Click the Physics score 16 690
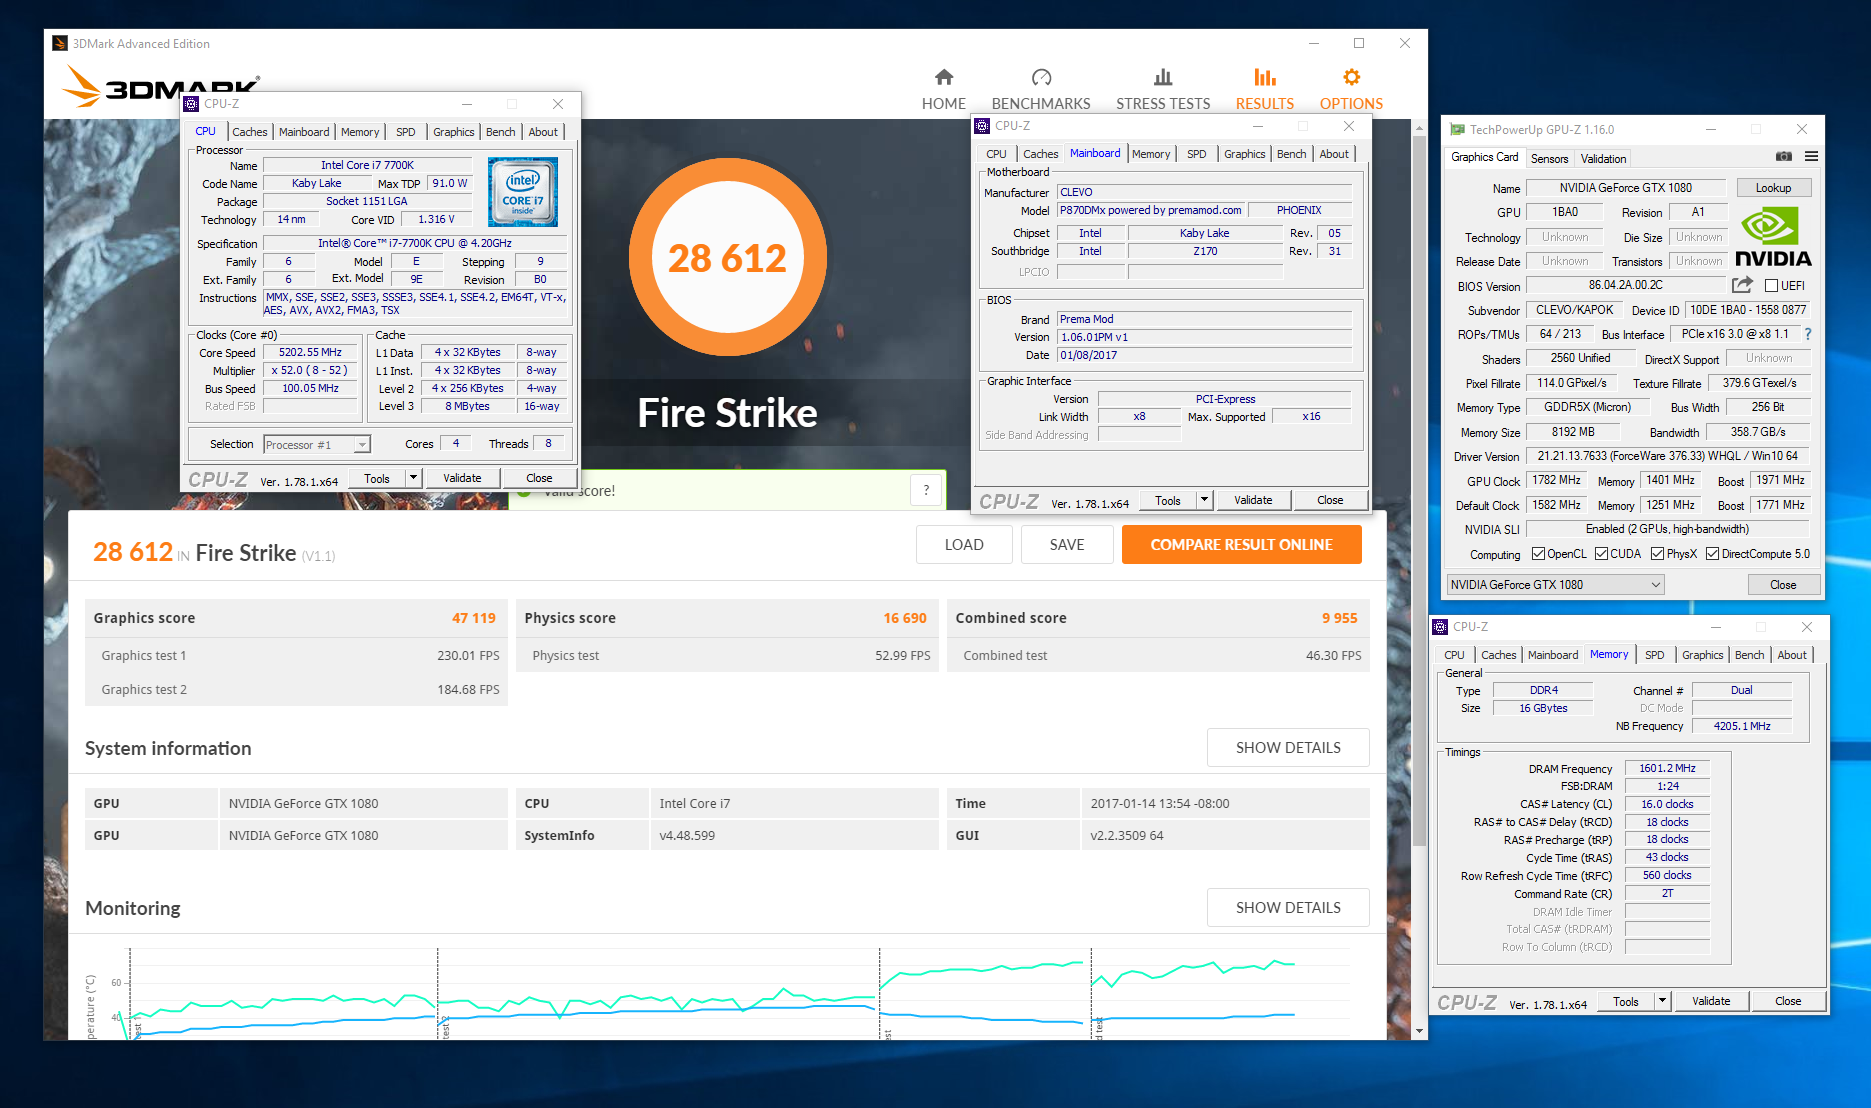Image resolution: width=1871 pixels, height=1108 pixels. point(905,618)
